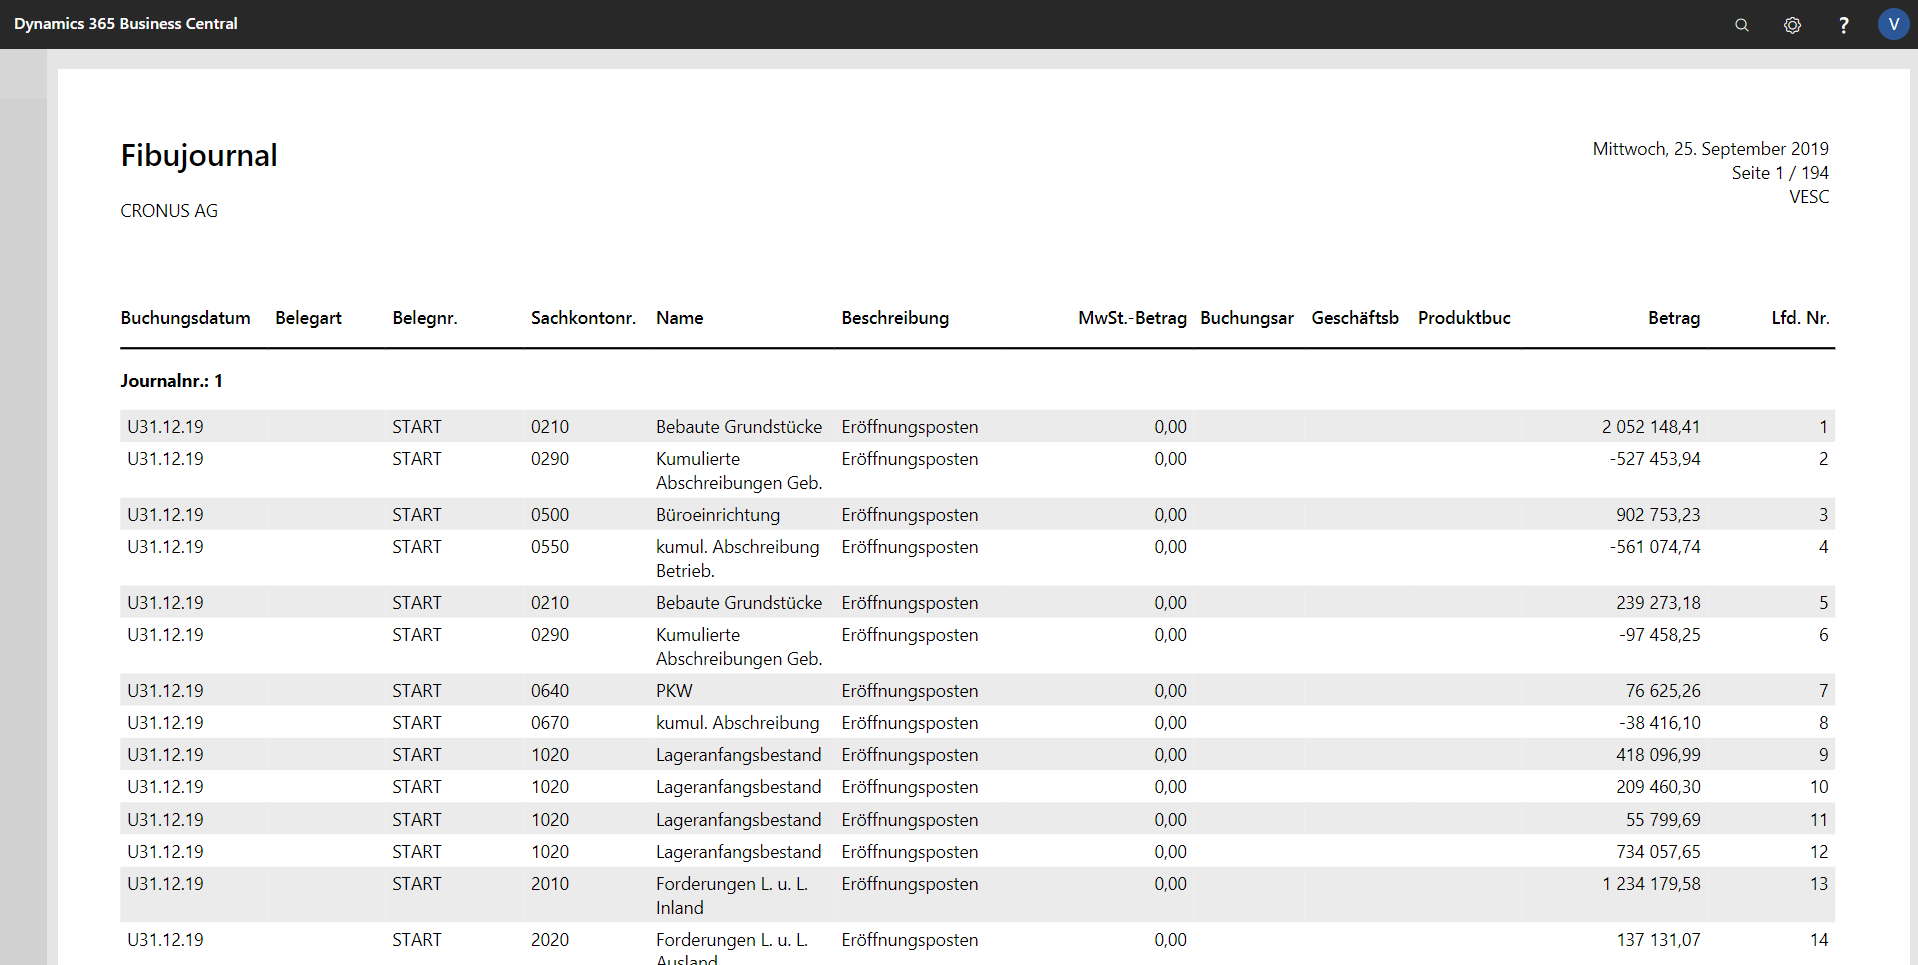Click amount -97 458,25

[1660, 635]
